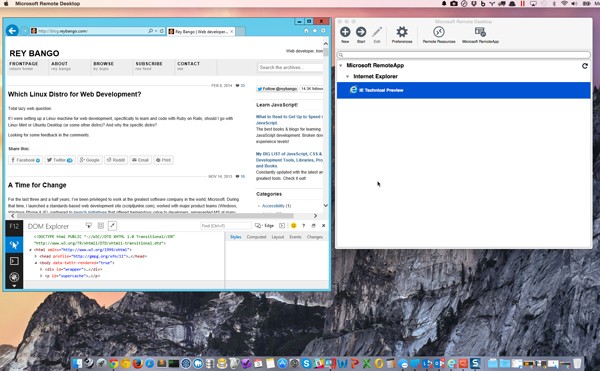
Task: Open 'Which Linux Distro for Web Development?' post
Action: (x=75, y=94)
